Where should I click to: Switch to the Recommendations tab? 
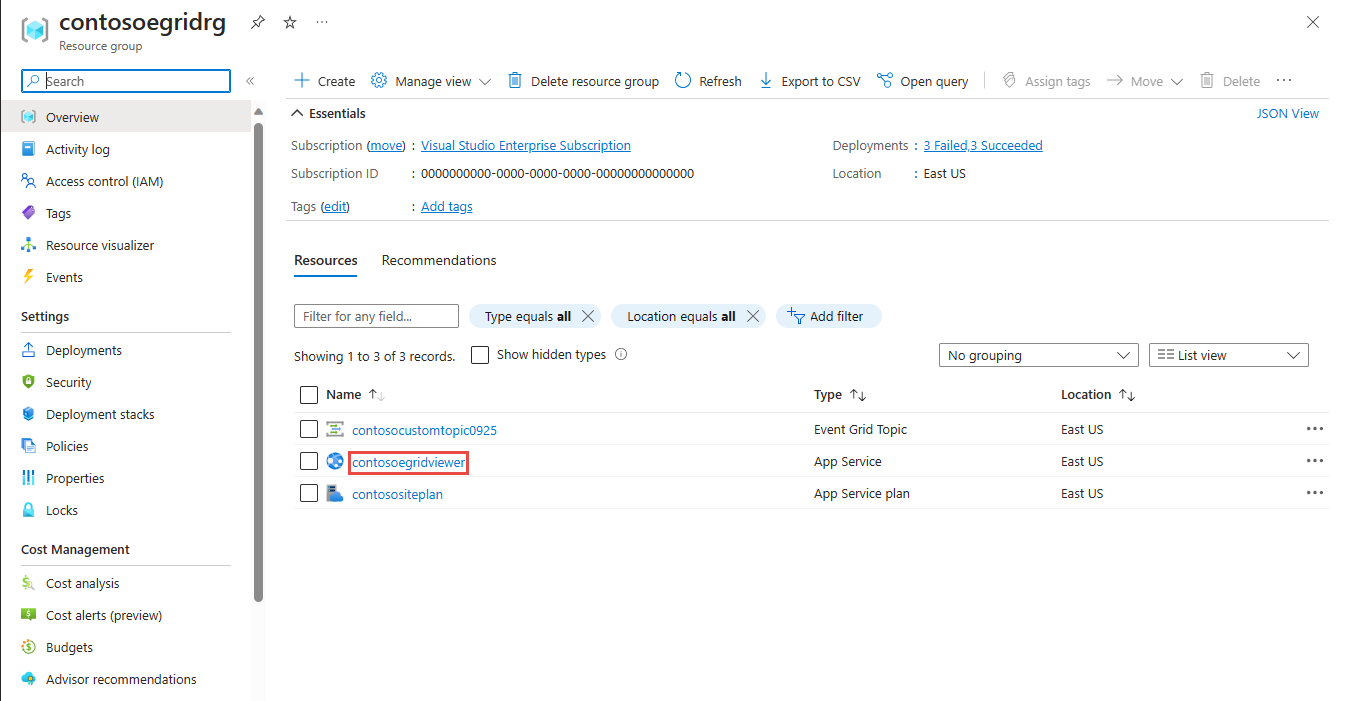(439, 260)
